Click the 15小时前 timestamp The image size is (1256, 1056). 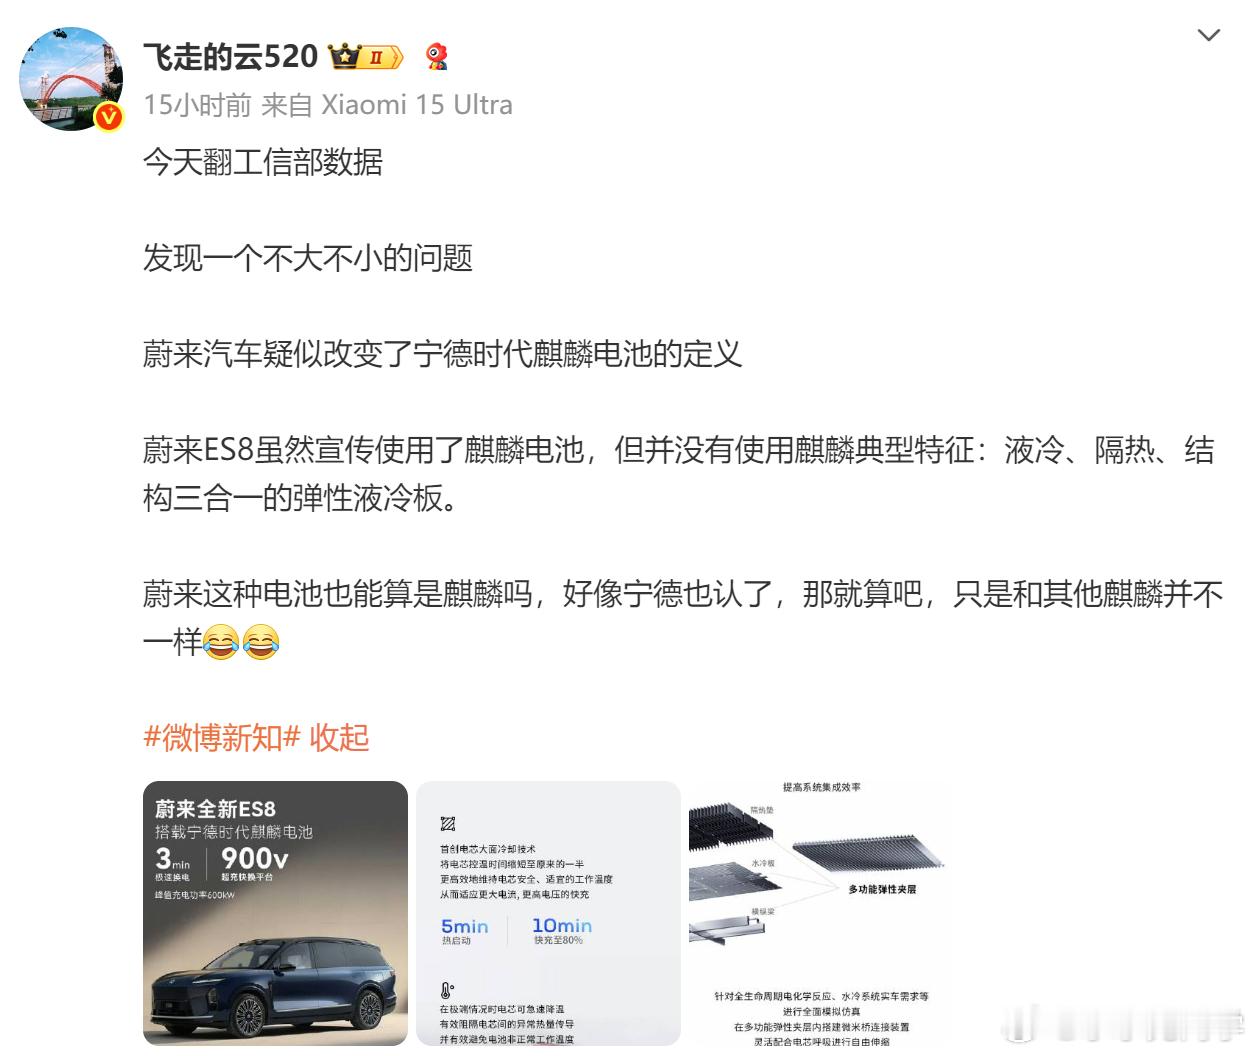click(197, 105)
